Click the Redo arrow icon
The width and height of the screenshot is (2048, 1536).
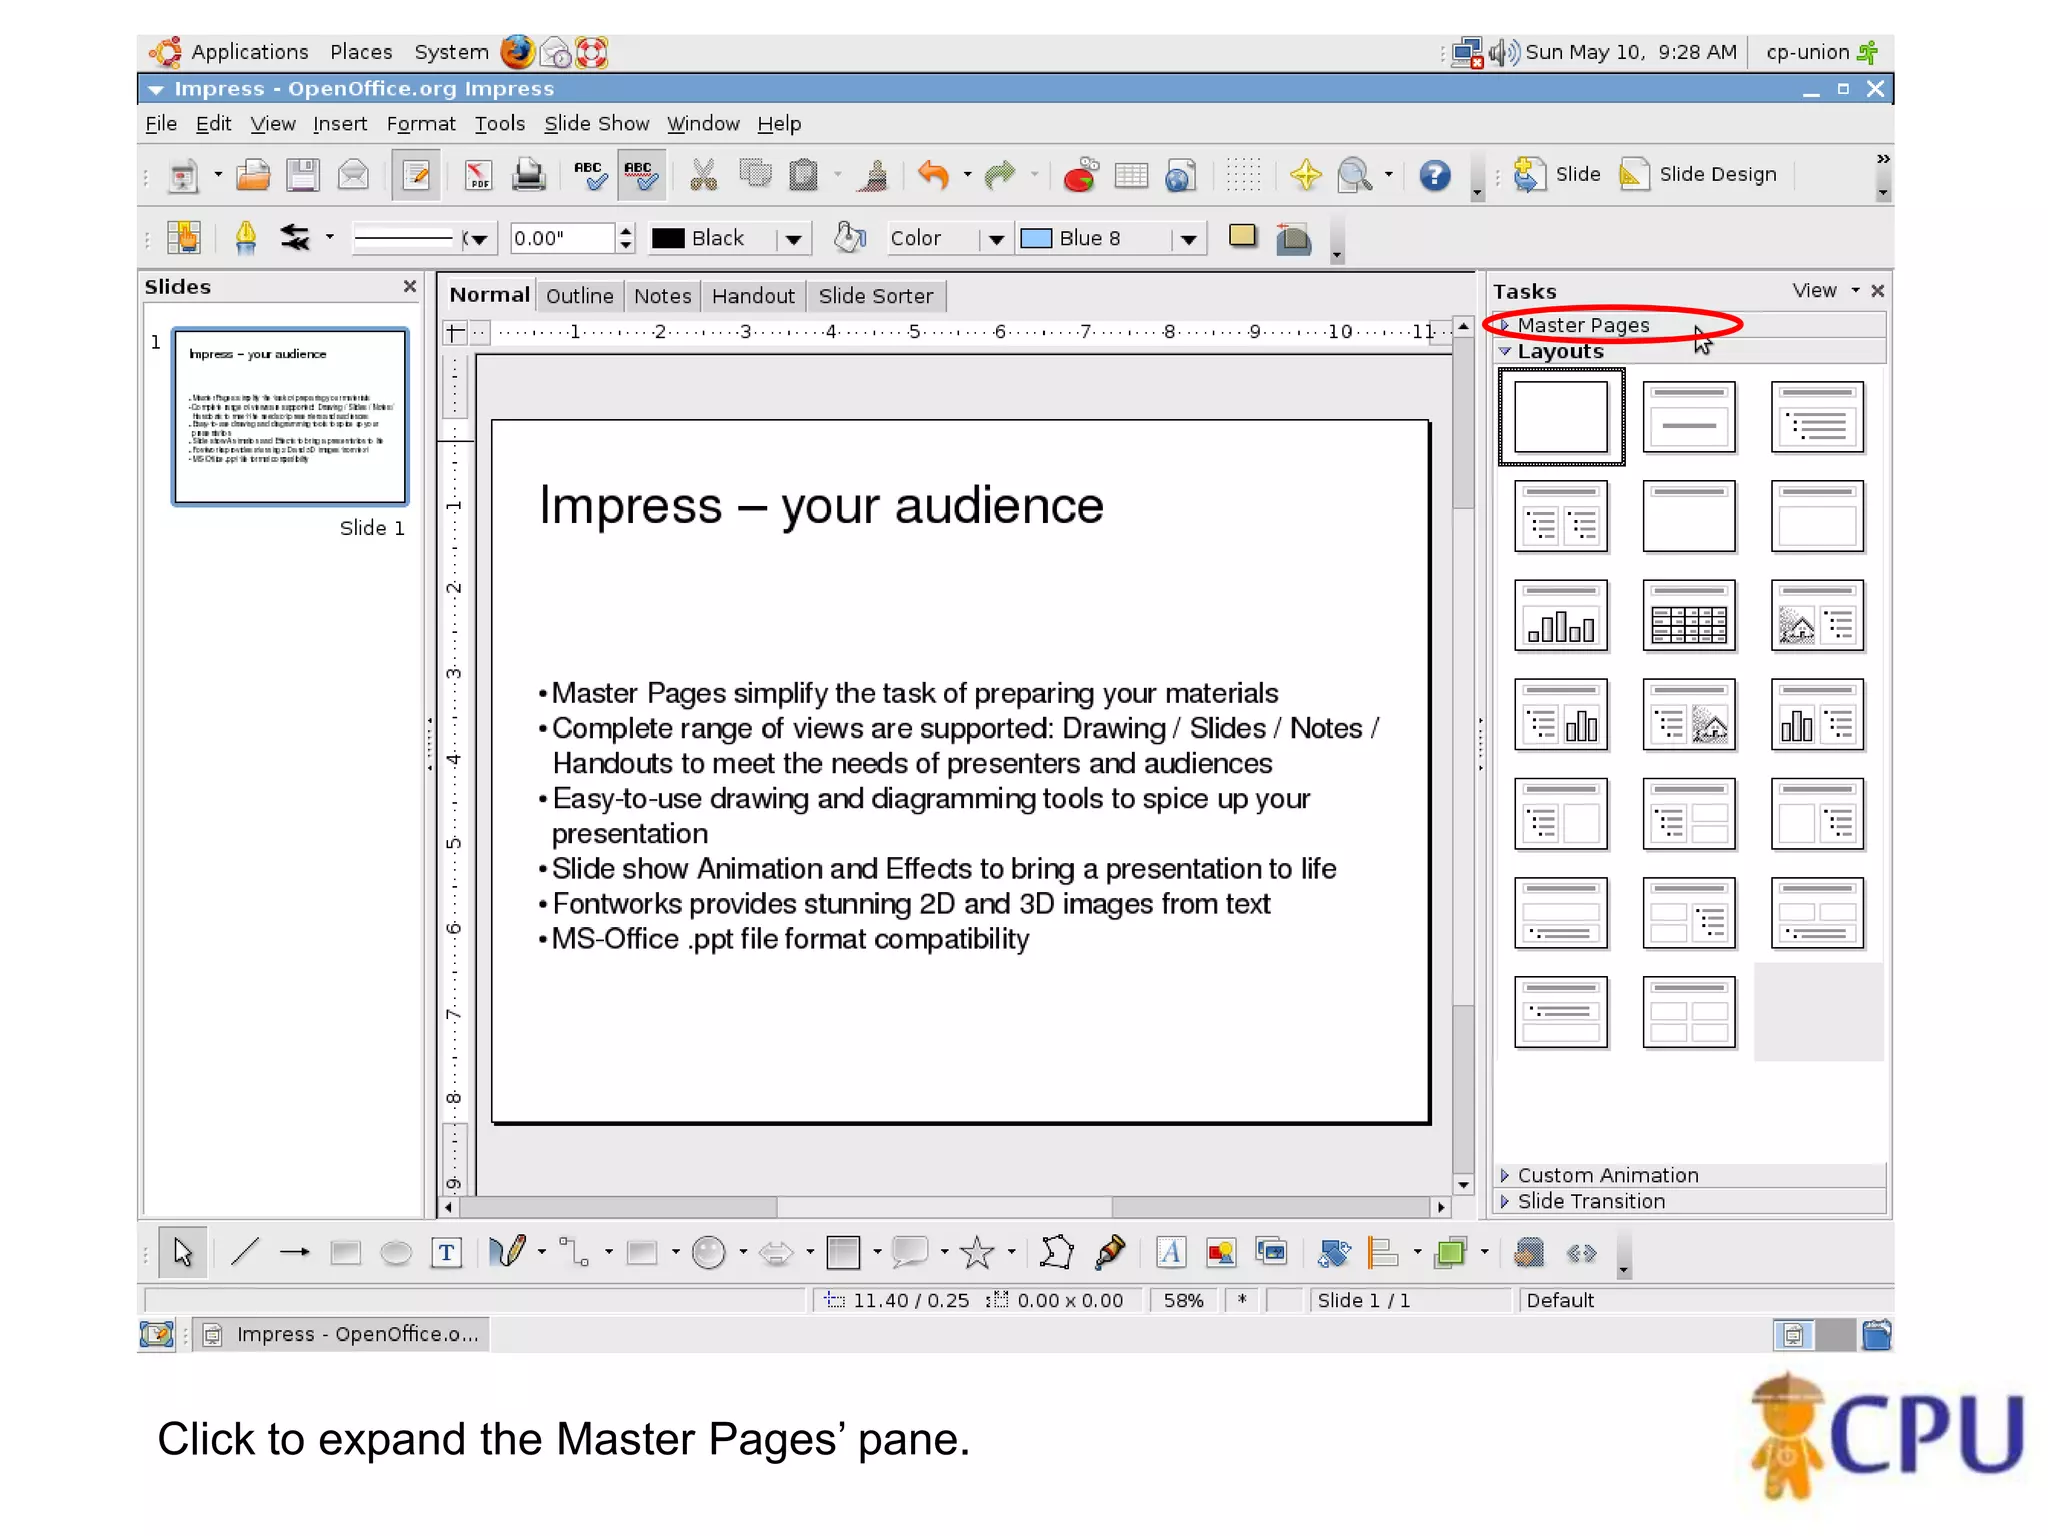point(999,176)
